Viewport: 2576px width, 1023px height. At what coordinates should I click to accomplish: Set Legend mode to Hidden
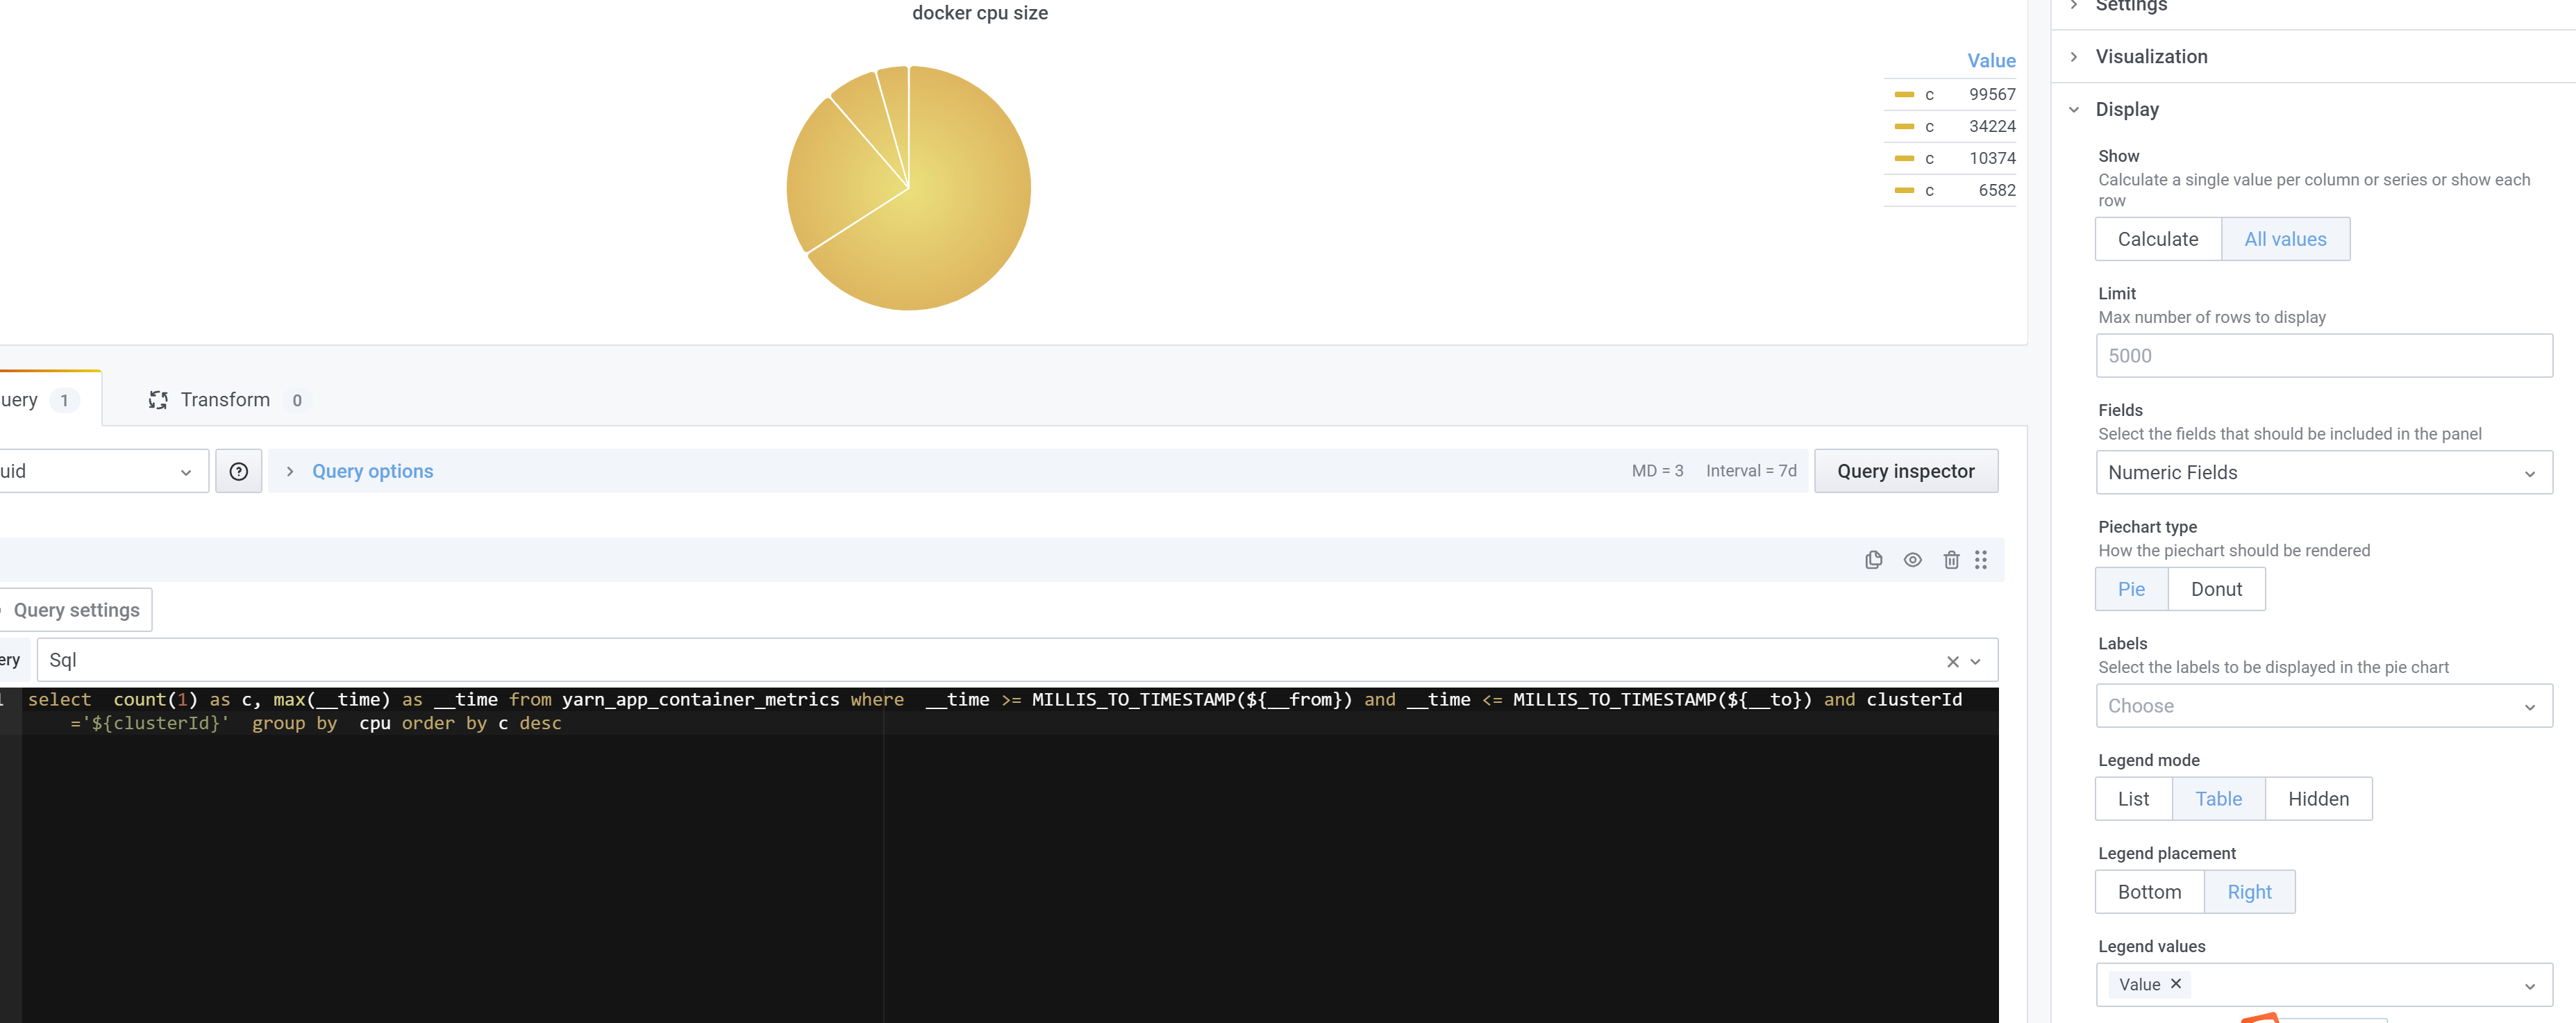tap(2318, 798)
